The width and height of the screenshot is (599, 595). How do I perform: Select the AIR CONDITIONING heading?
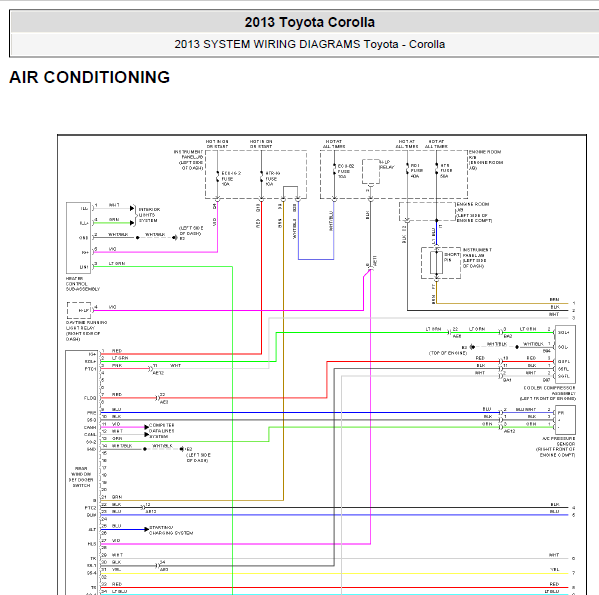89,77
